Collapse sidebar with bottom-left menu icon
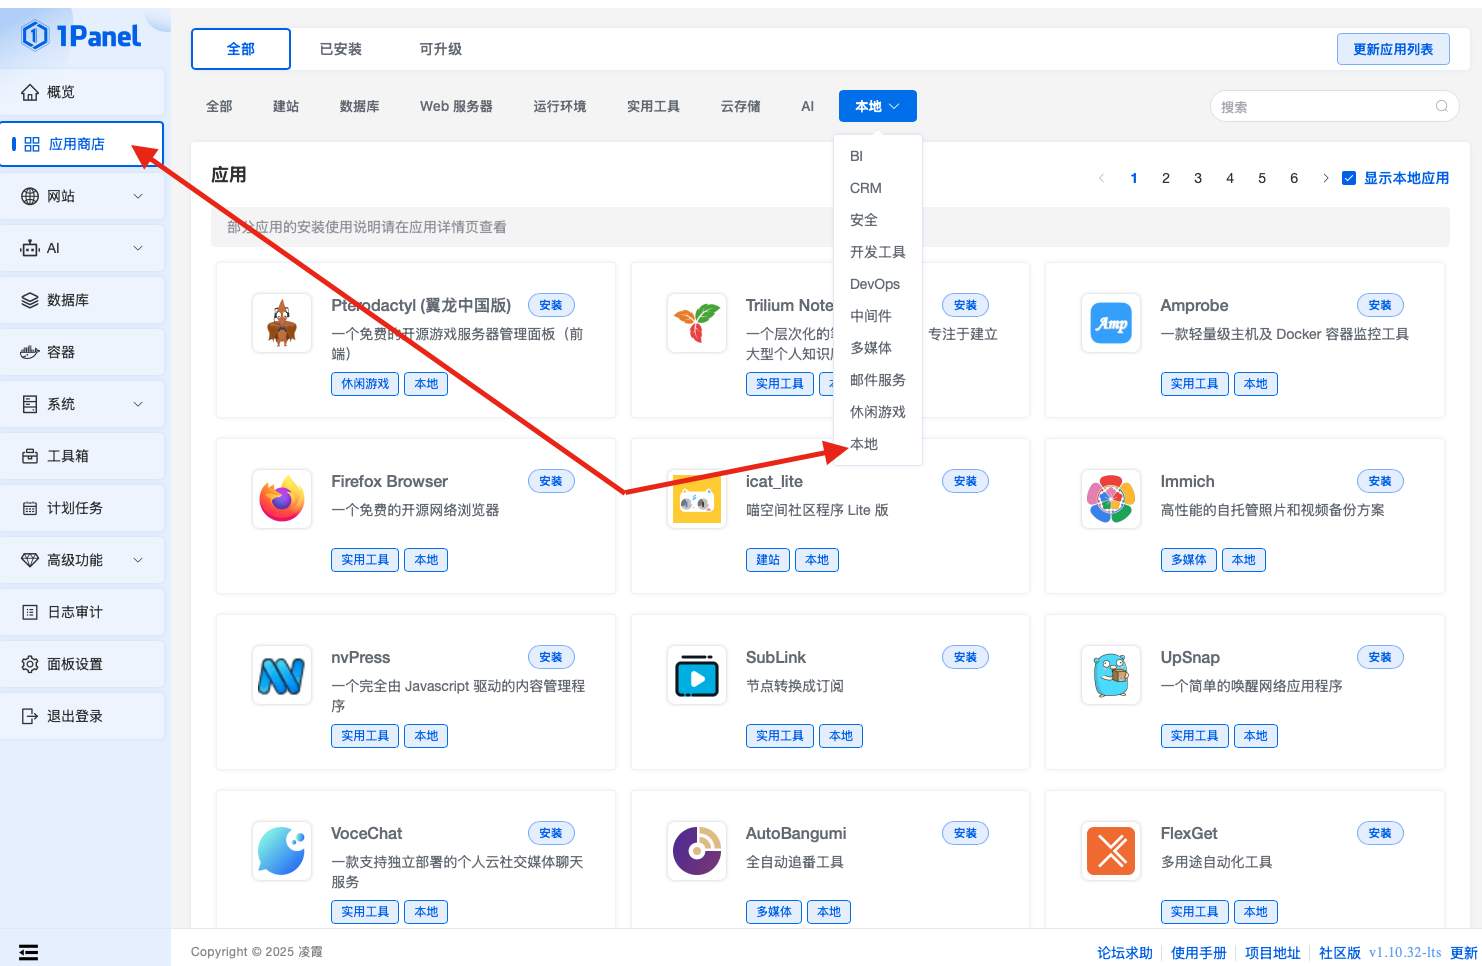This screenshot has width=1482, height=966. 29,952
